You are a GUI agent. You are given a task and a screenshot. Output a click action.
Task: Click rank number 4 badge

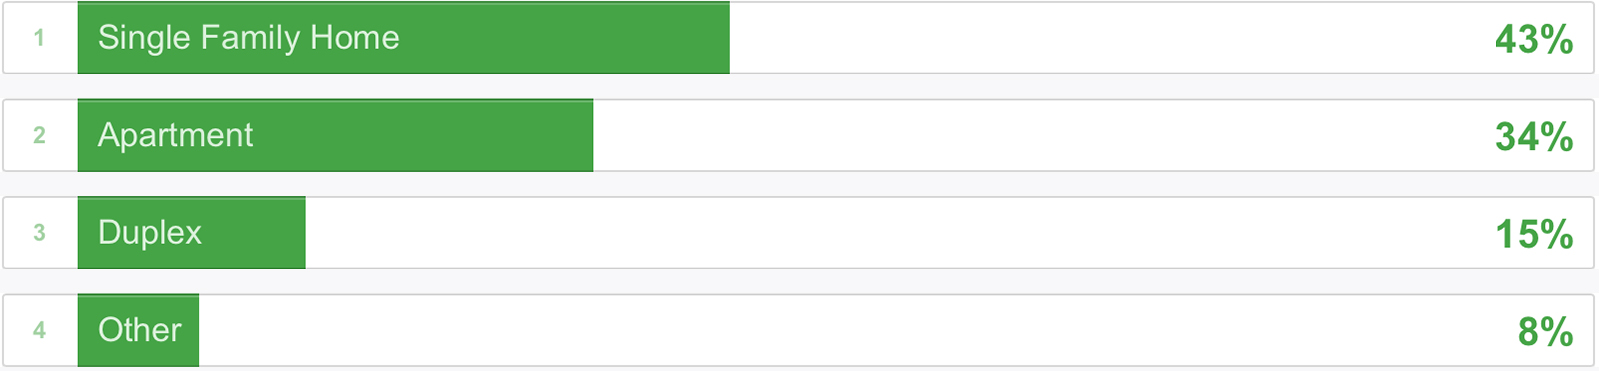(x=39, y=330)
